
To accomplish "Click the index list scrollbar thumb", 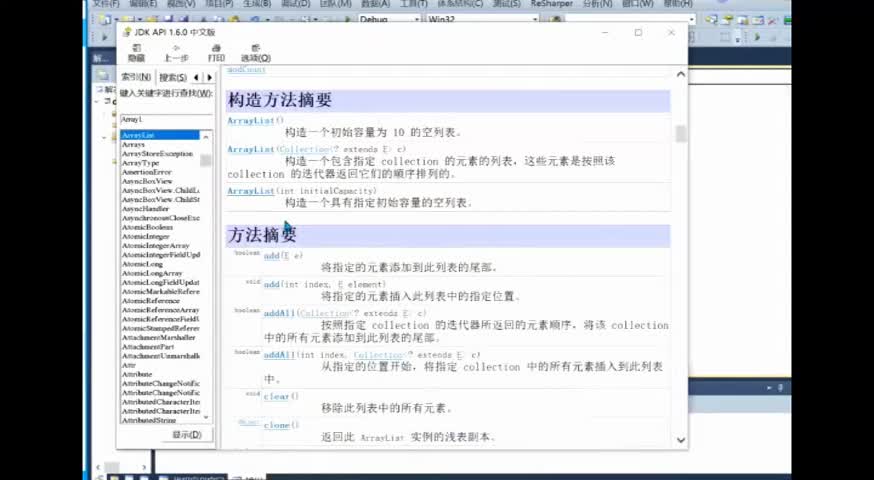I will click(206, 160).
